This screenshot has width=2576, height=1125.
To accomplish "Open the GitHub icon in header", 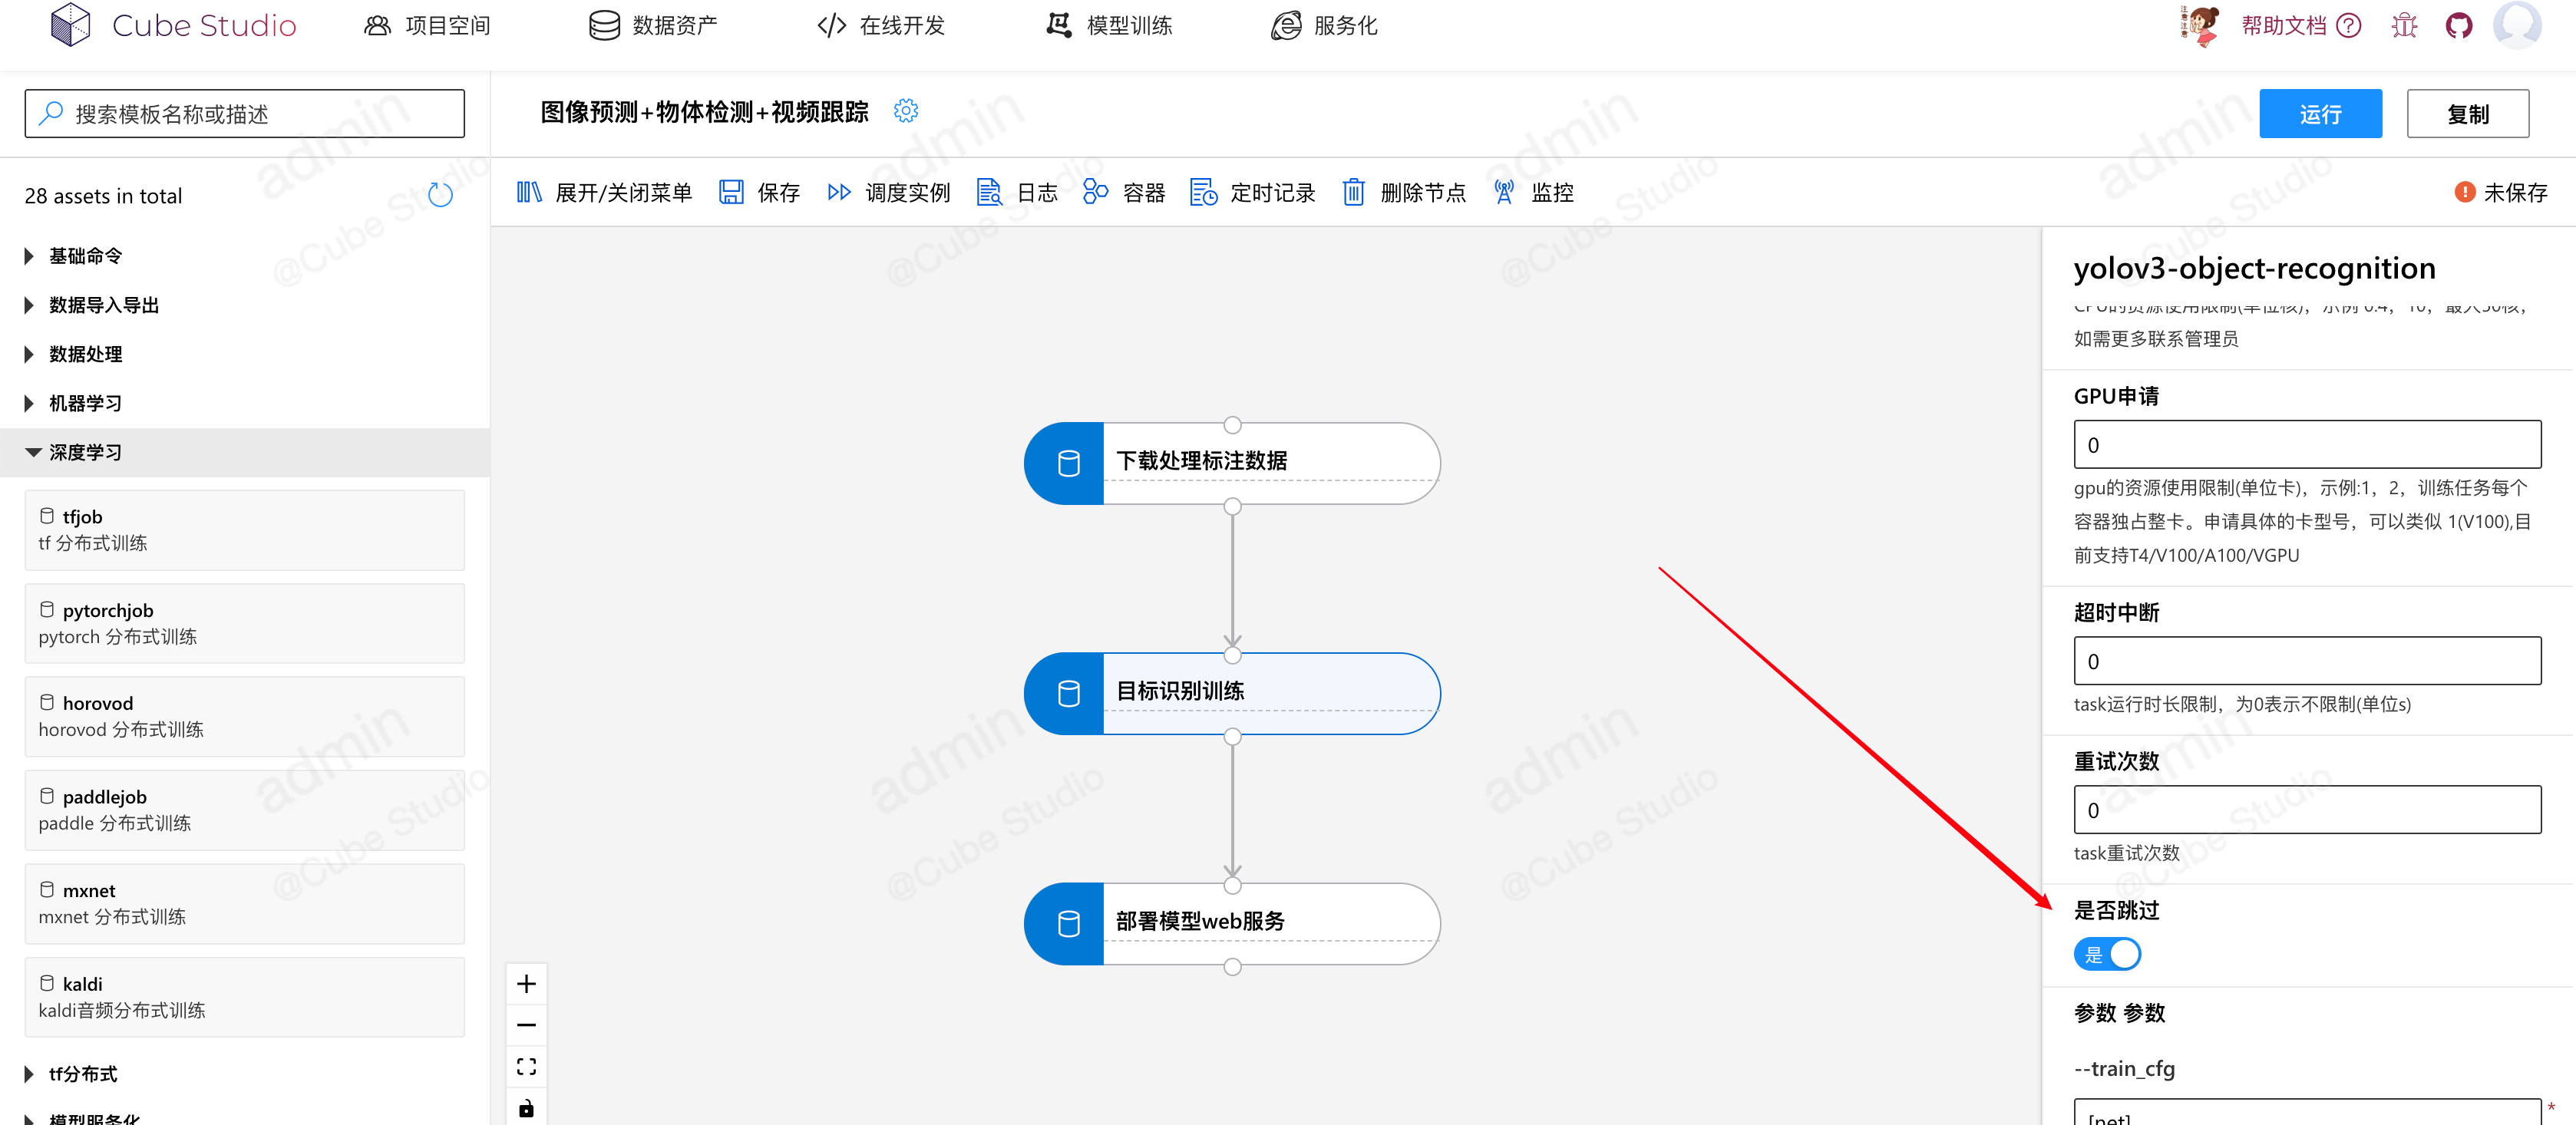I will 2458,26.
